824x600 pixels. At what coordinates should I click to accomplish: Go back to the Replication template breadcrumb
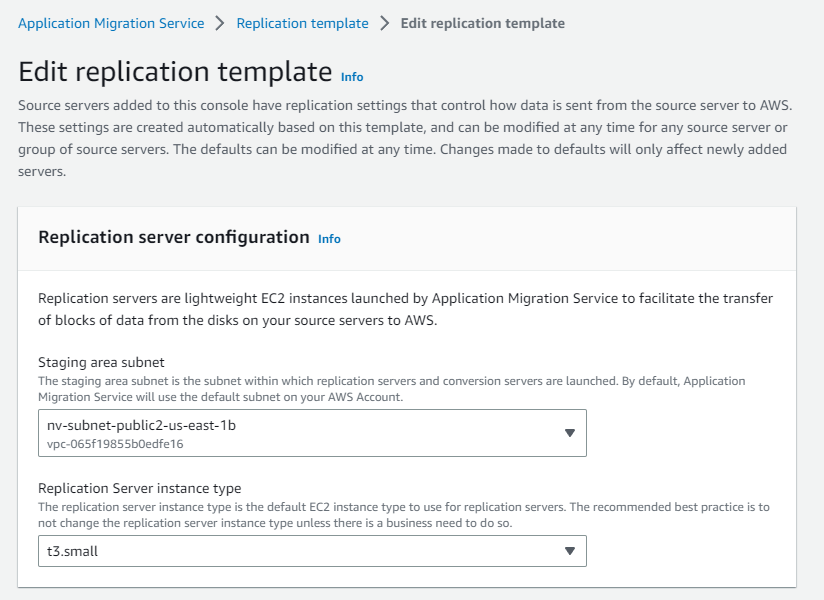click(302, 23)
